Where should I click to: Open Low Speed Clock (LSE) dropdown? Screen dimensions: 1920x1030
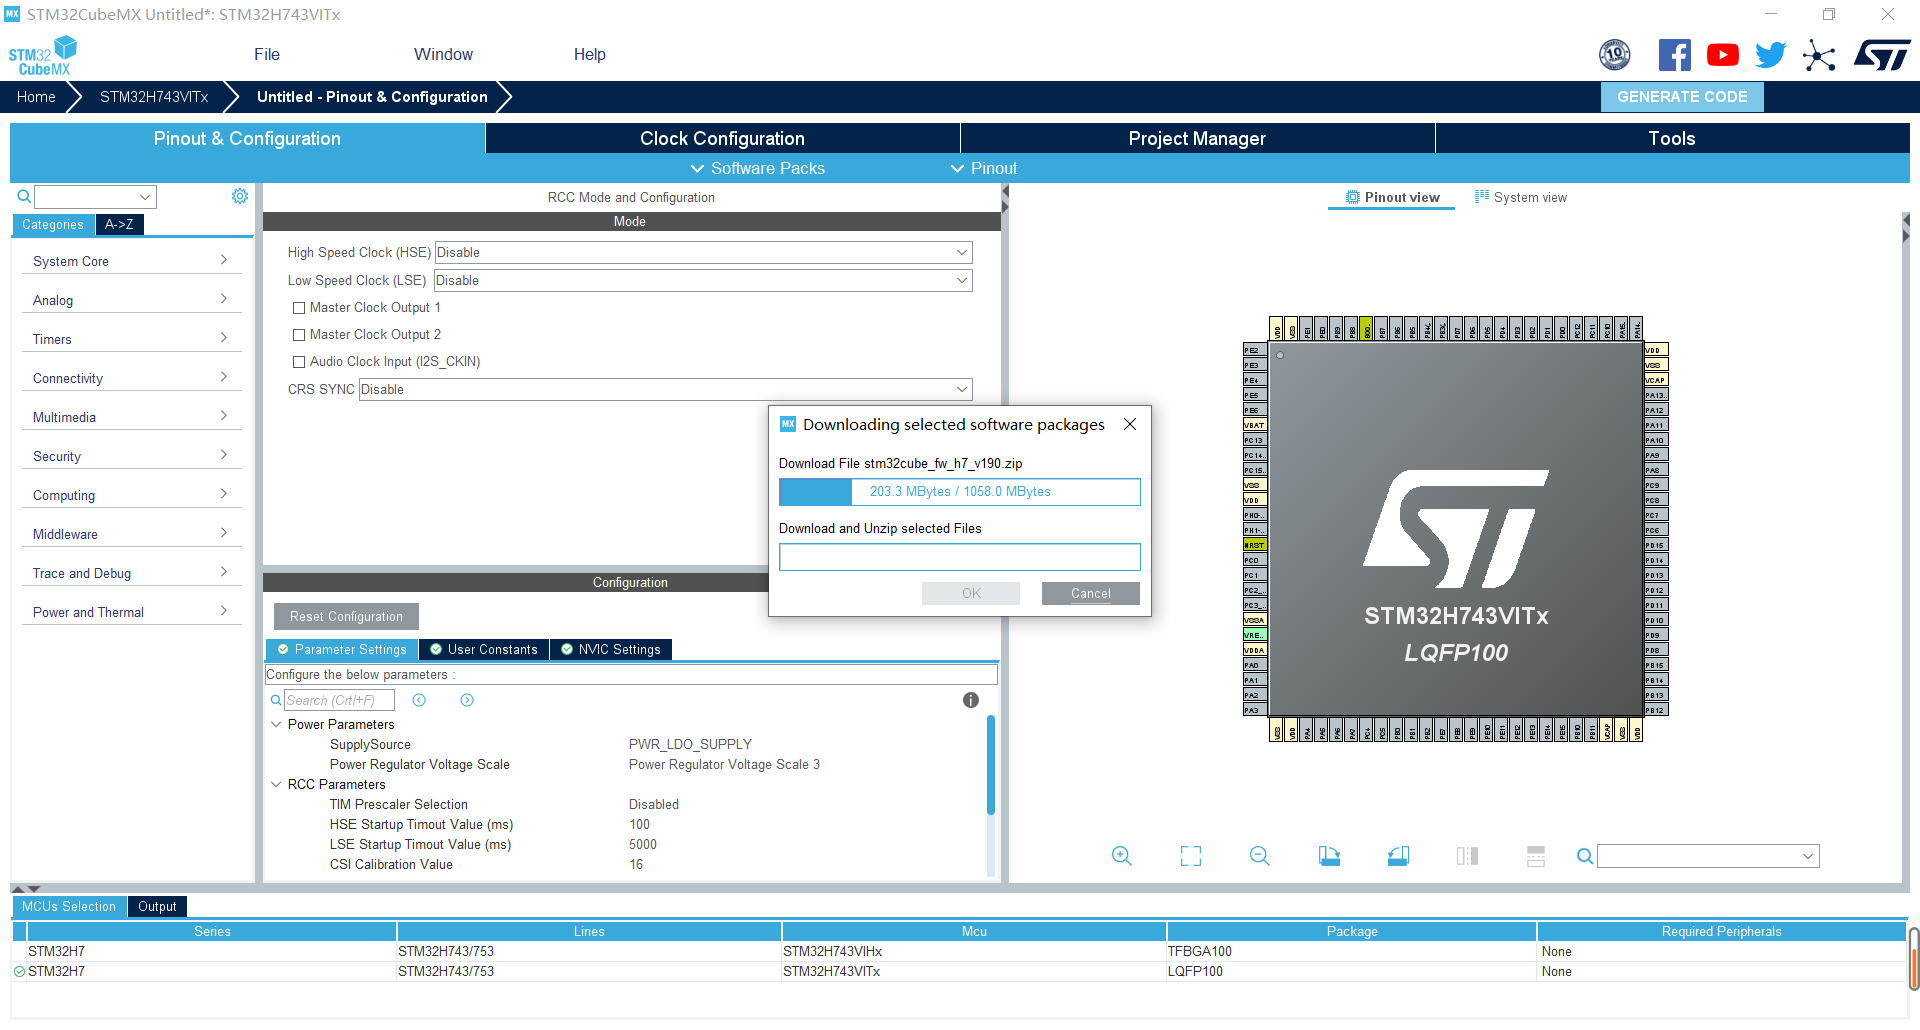[x=703, y=280]
